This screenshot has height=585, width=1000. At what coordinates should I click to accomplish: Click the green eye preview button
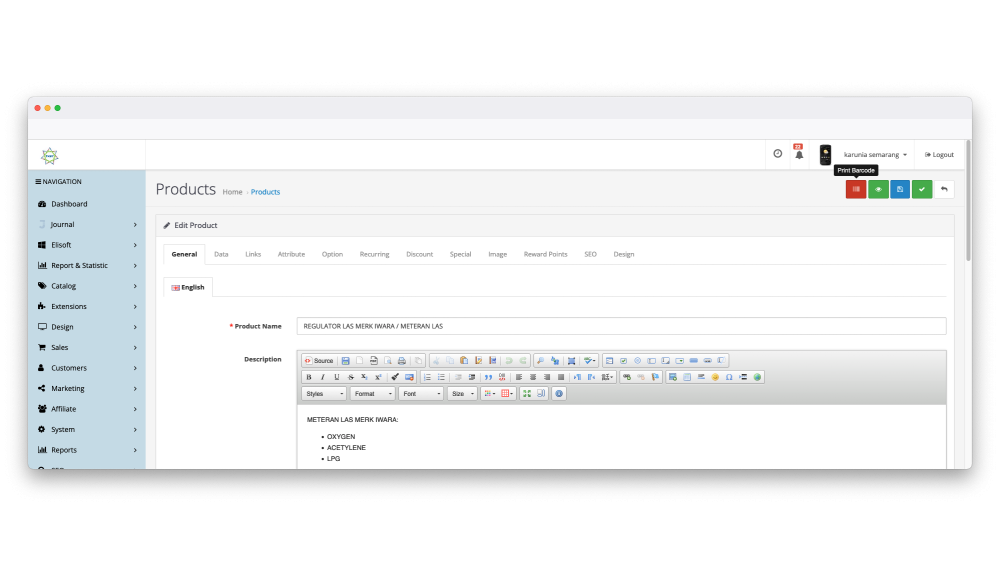coord(878,189)
